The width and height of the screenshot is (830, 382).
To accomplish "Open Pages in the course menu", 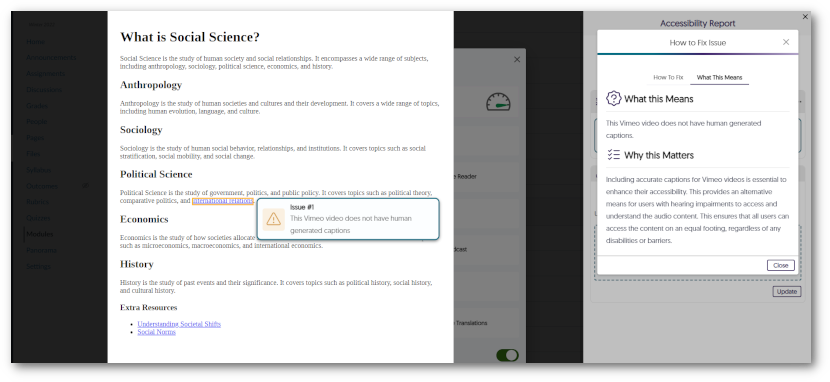I will (35, 138).
